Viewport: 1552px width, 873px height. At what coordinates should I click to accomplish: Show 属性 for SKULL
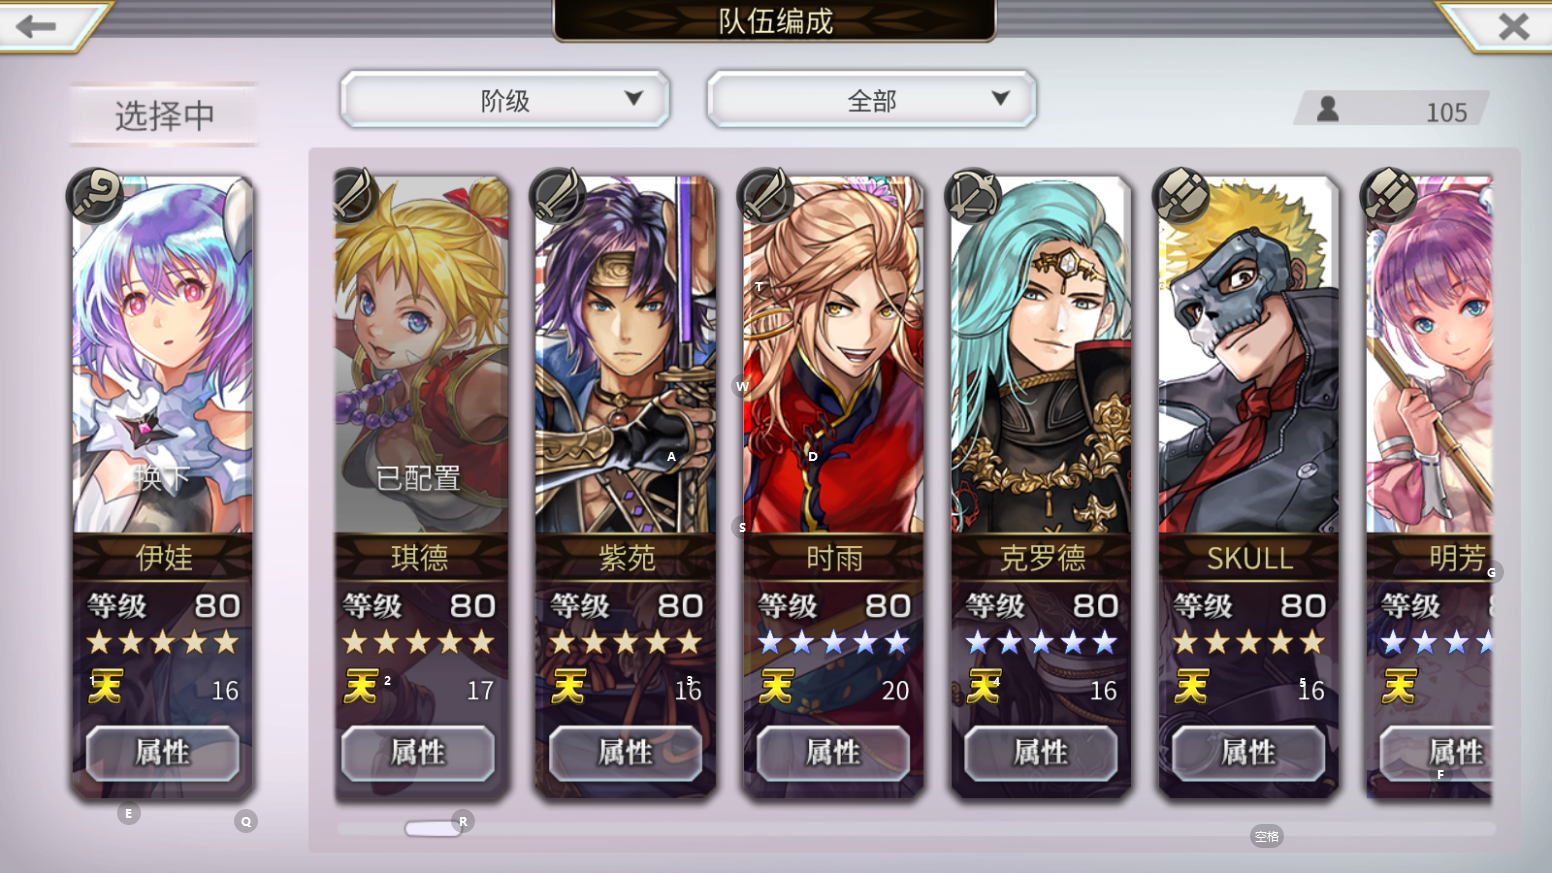(1249, 752)
